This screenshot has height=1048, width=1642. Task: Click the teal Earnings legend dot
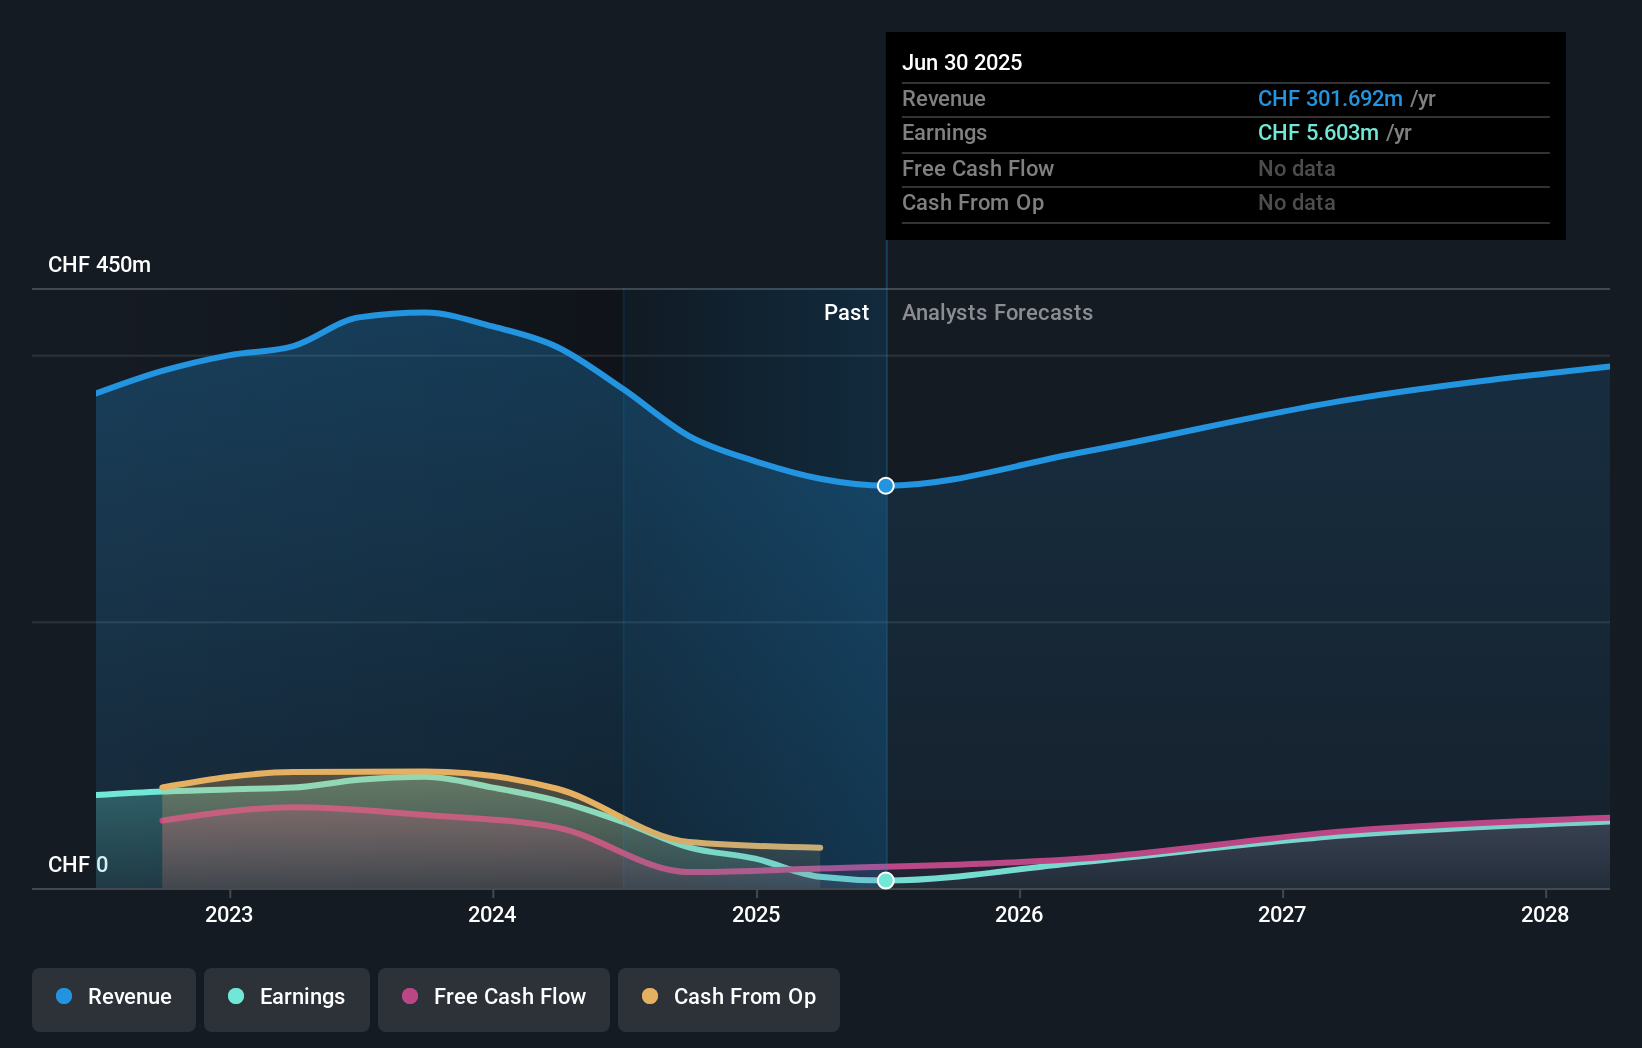(236, 996)
